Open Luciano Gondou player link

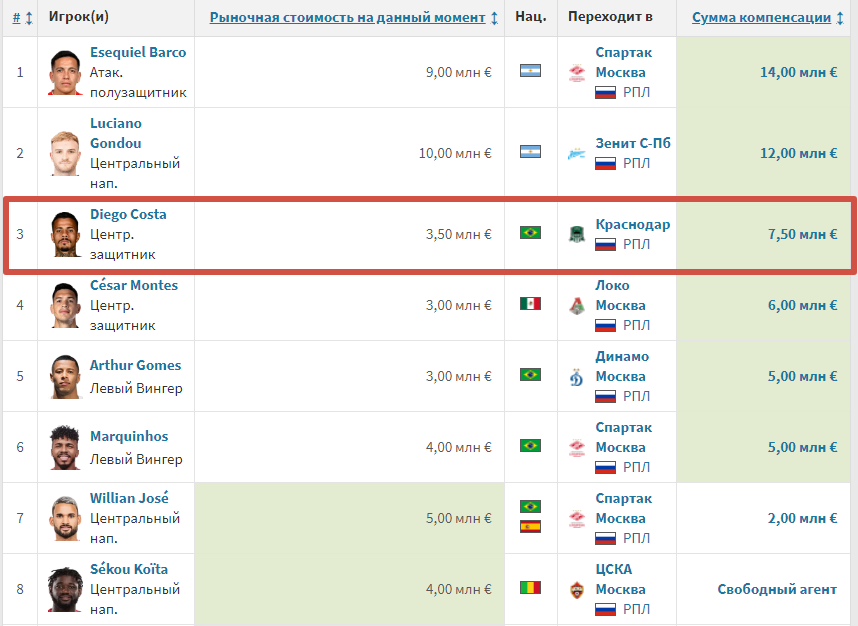coord(116,133)
